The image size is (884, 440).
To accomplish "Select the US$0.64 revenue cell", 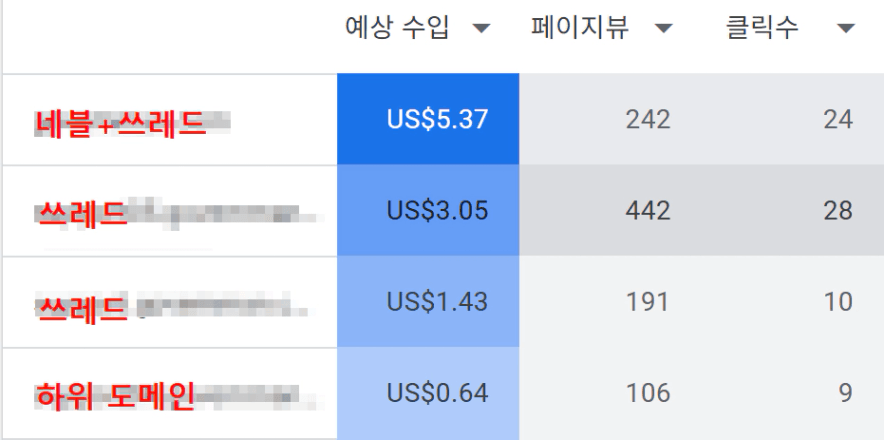I will 437,393.
